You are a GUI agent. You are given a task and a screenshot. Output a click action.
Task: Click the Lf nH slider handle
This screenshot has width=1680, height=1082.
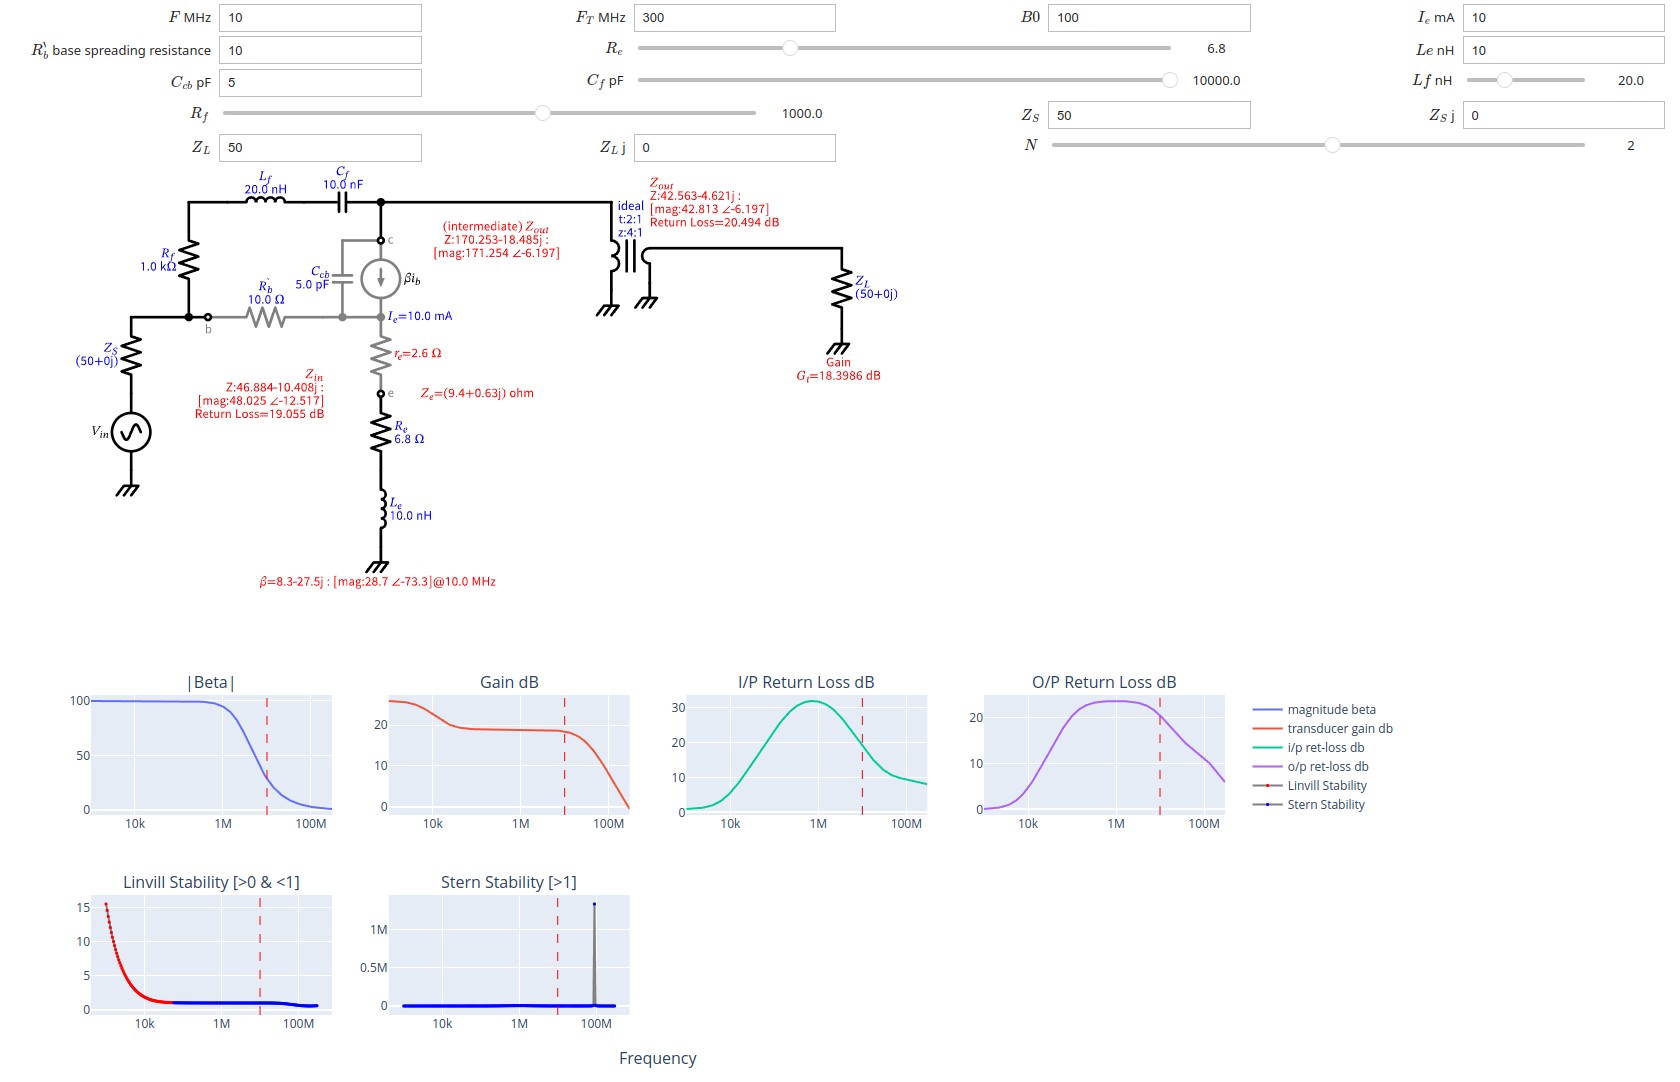[x=1504, y=80]
